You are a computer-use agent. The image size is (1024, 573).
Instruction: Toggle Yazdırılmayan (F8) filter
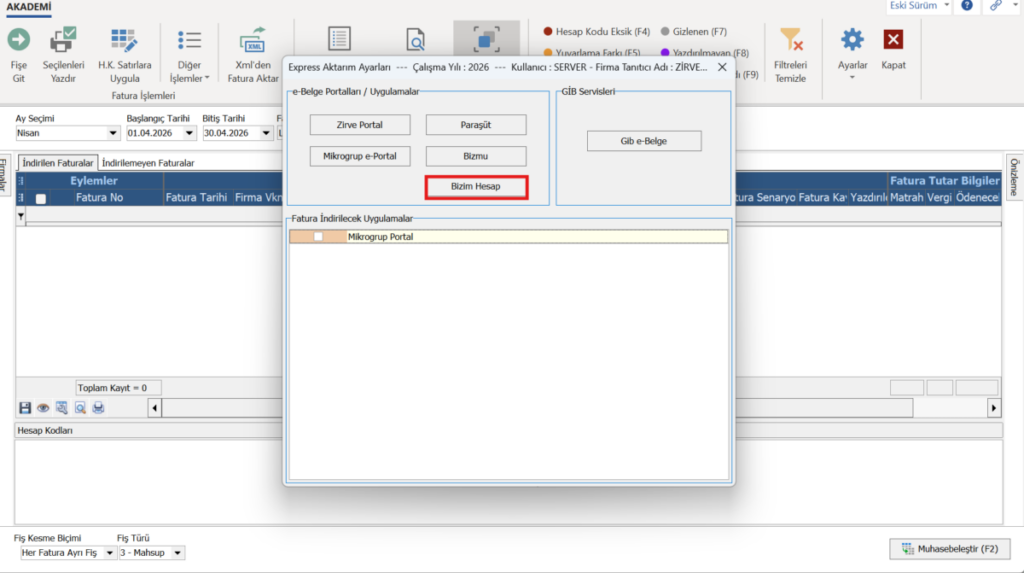pos(705,53)
